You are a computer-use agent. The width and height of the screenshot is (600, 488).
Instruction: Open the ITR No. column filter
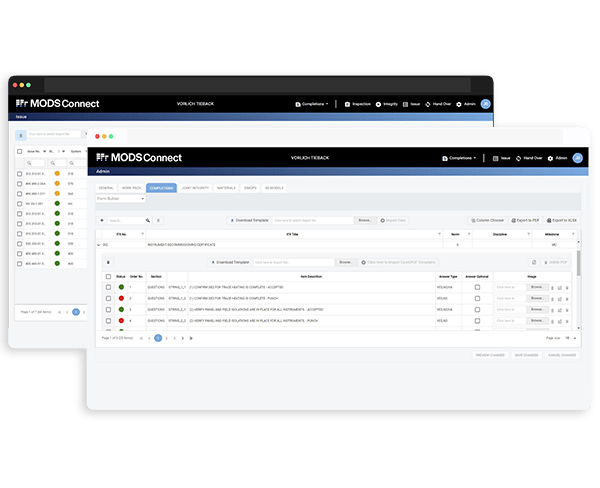point(142,234)
